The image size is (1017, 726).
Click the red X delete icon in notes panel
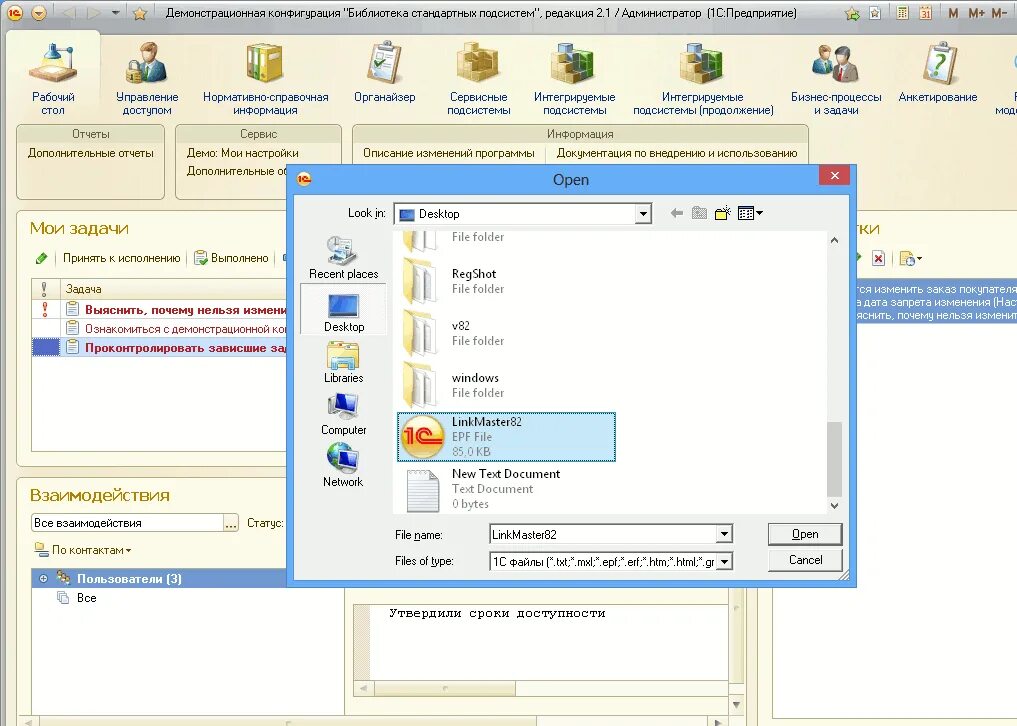tap(878, 258)
